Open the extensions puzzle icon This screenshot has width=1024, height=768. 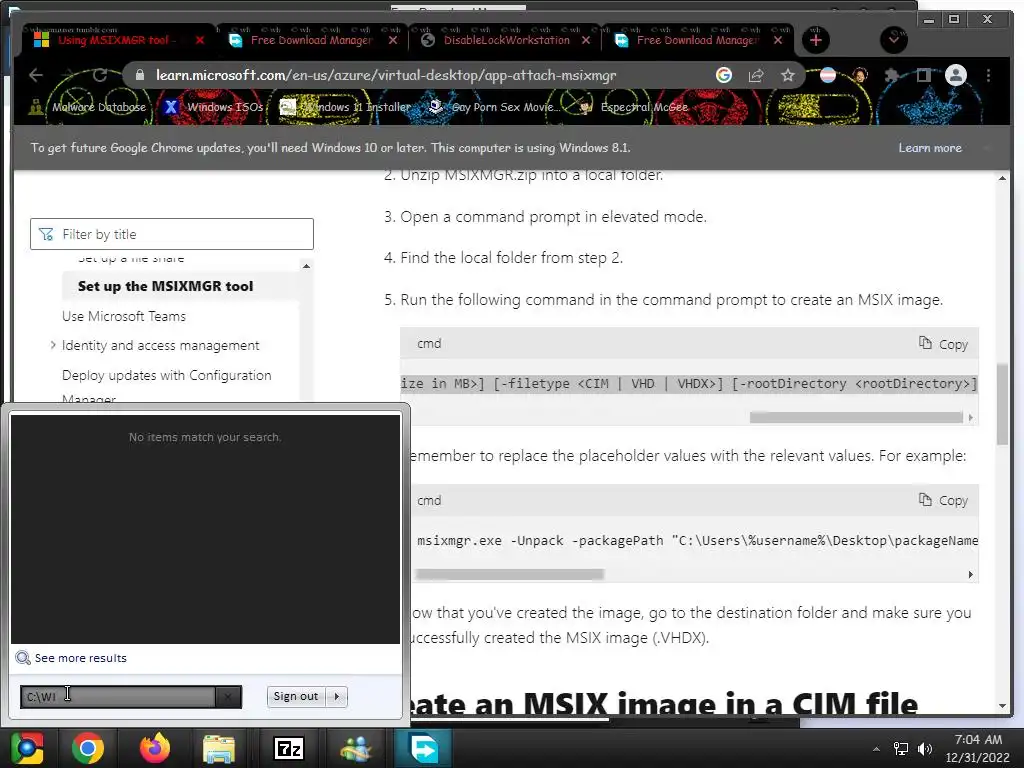[891, 75]
